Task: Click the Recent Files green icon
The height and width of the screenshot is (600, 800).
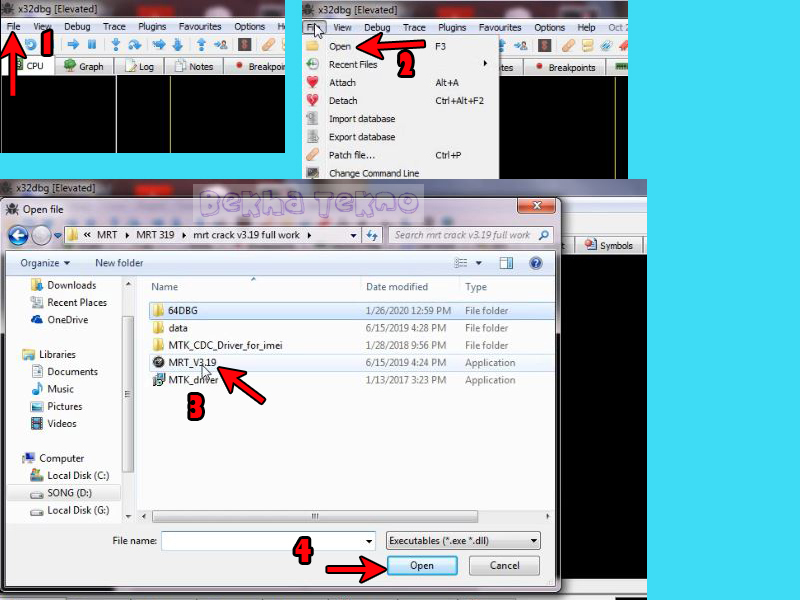Action: 311,66
